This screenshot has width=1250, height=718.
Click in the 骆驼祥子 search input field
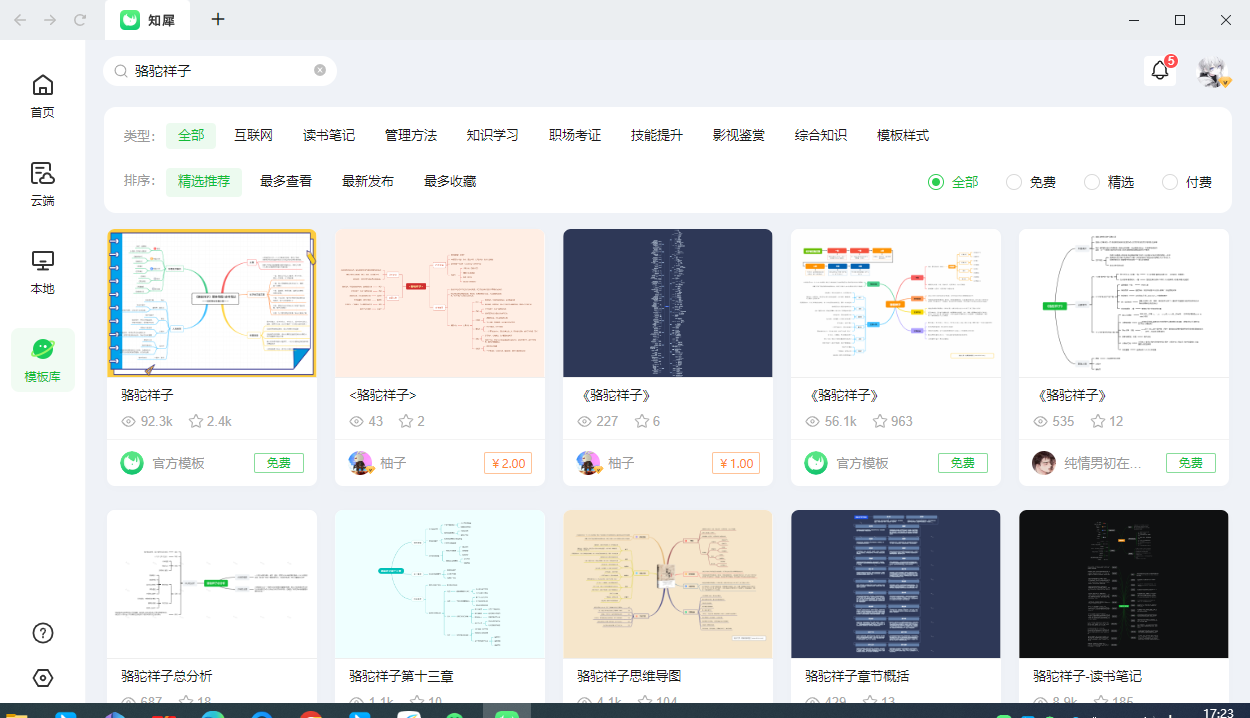(x=220, y=71)
